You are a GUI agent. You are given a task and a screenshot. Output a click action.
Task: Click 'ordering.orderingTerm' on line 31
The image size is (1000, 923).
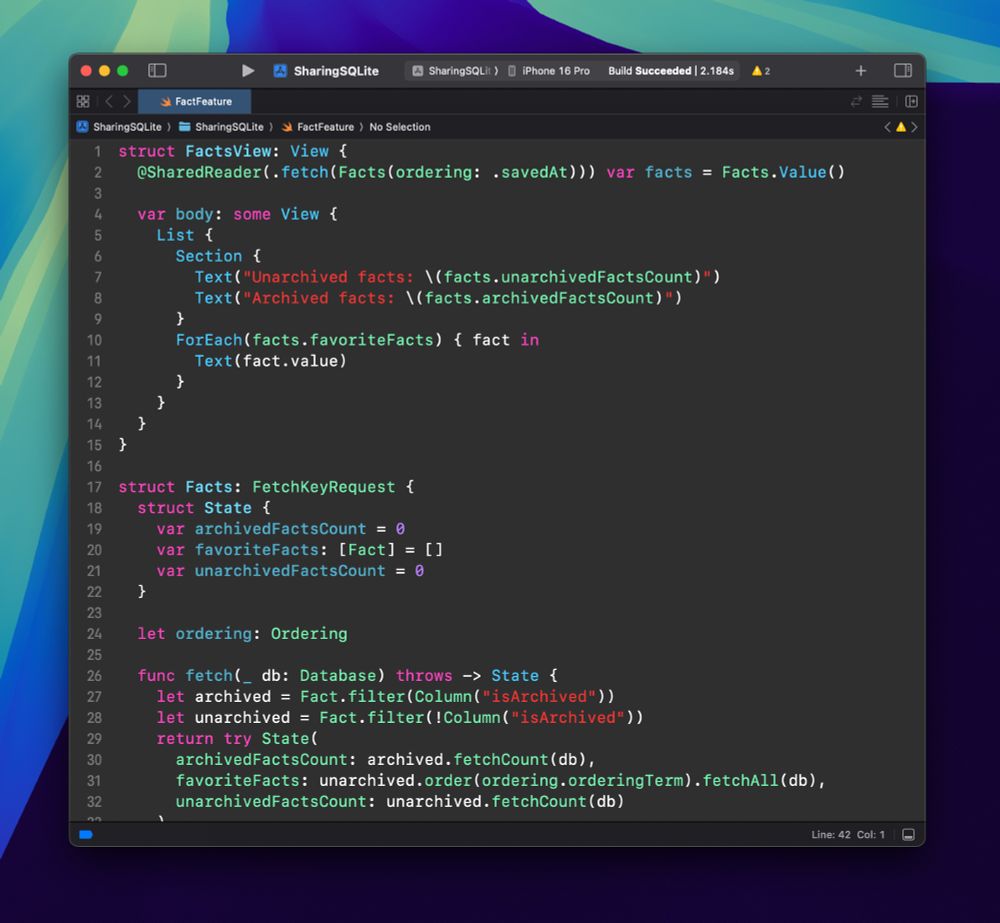[582, 781]
